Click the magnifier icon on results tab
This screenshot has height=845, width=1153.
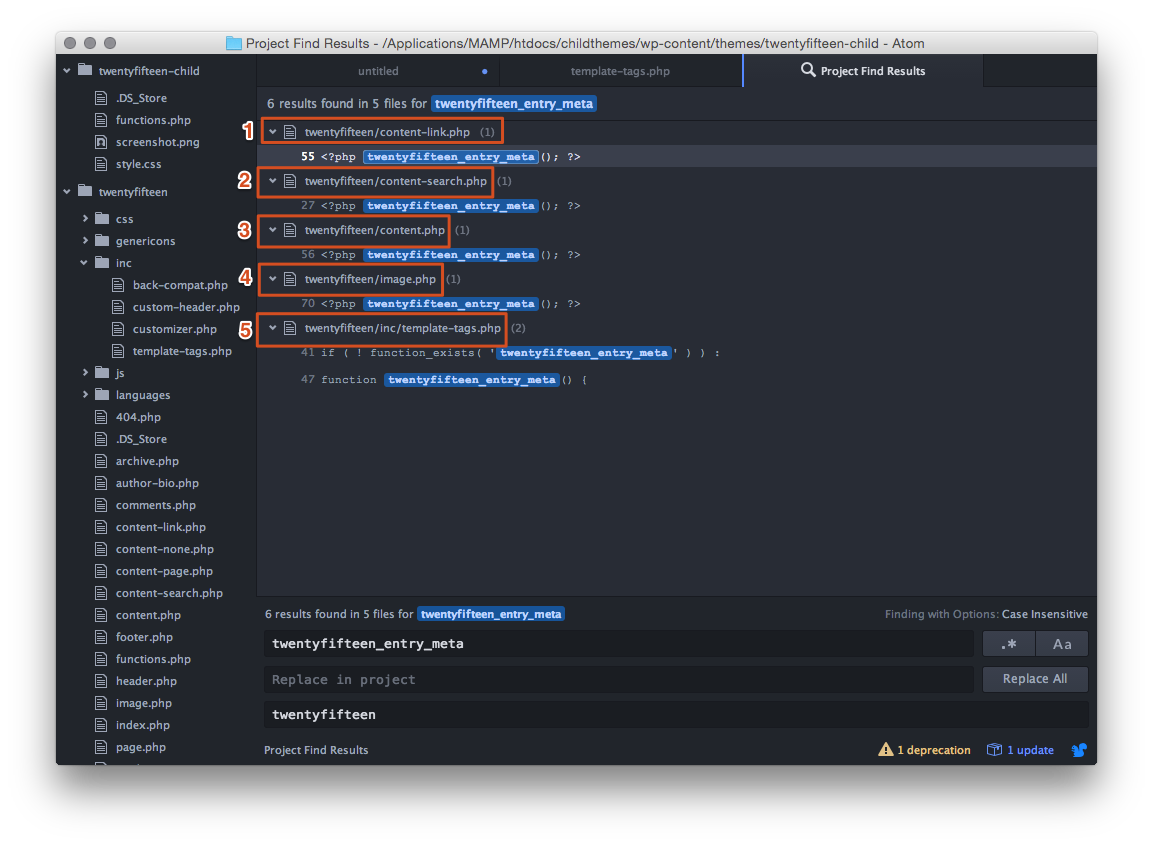807,70
